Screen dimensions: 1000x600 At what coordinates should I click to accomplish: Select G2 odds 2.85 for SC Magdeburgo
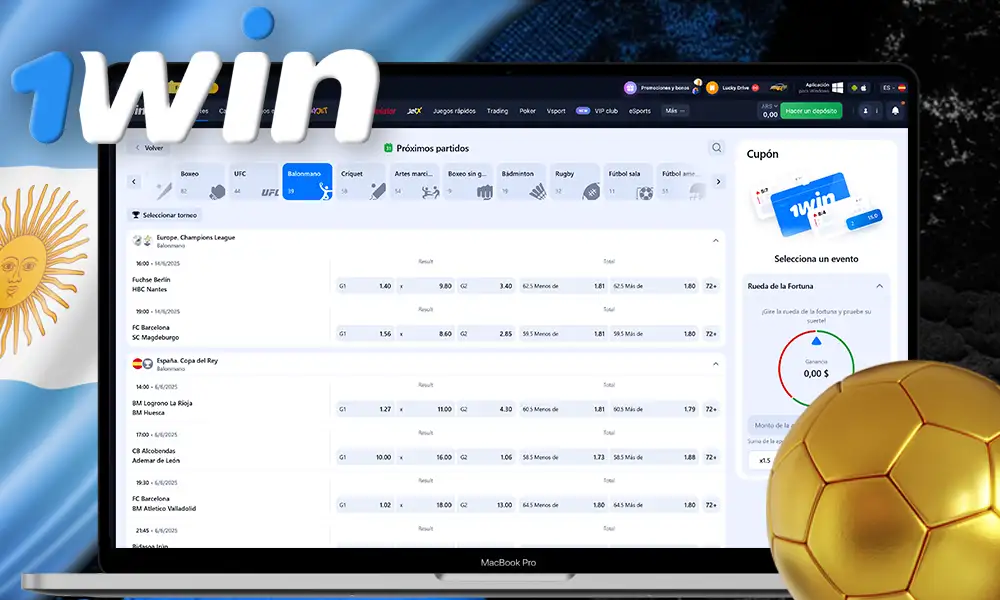pyautogui.click(x=486, y=334)
